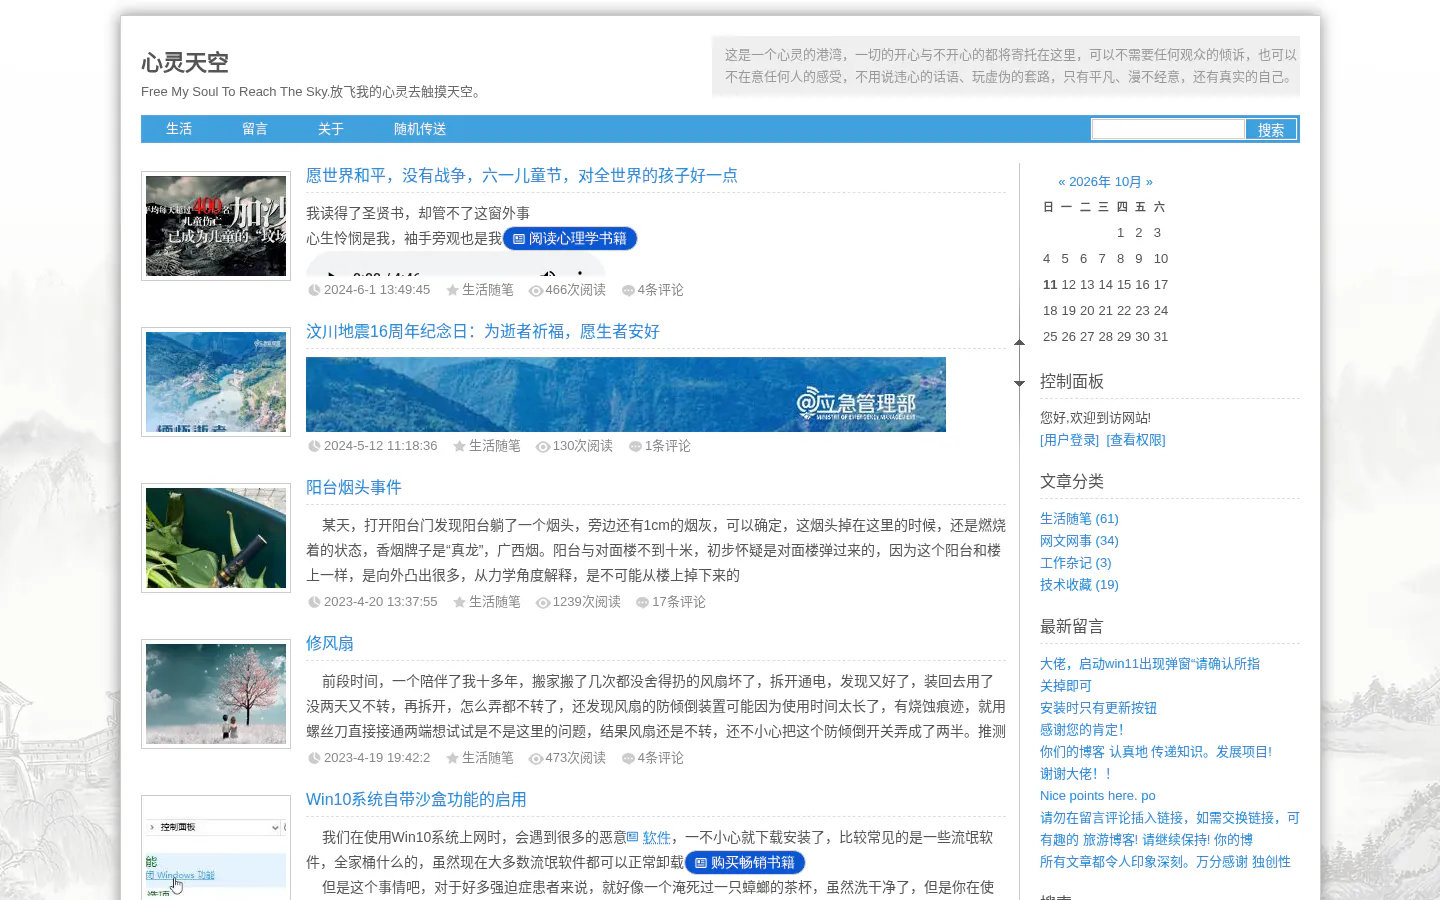Screen dimensions: 1440x900
Task: Click the 阅读心理学书籍 blue pill button
Action: pos(570,239)
